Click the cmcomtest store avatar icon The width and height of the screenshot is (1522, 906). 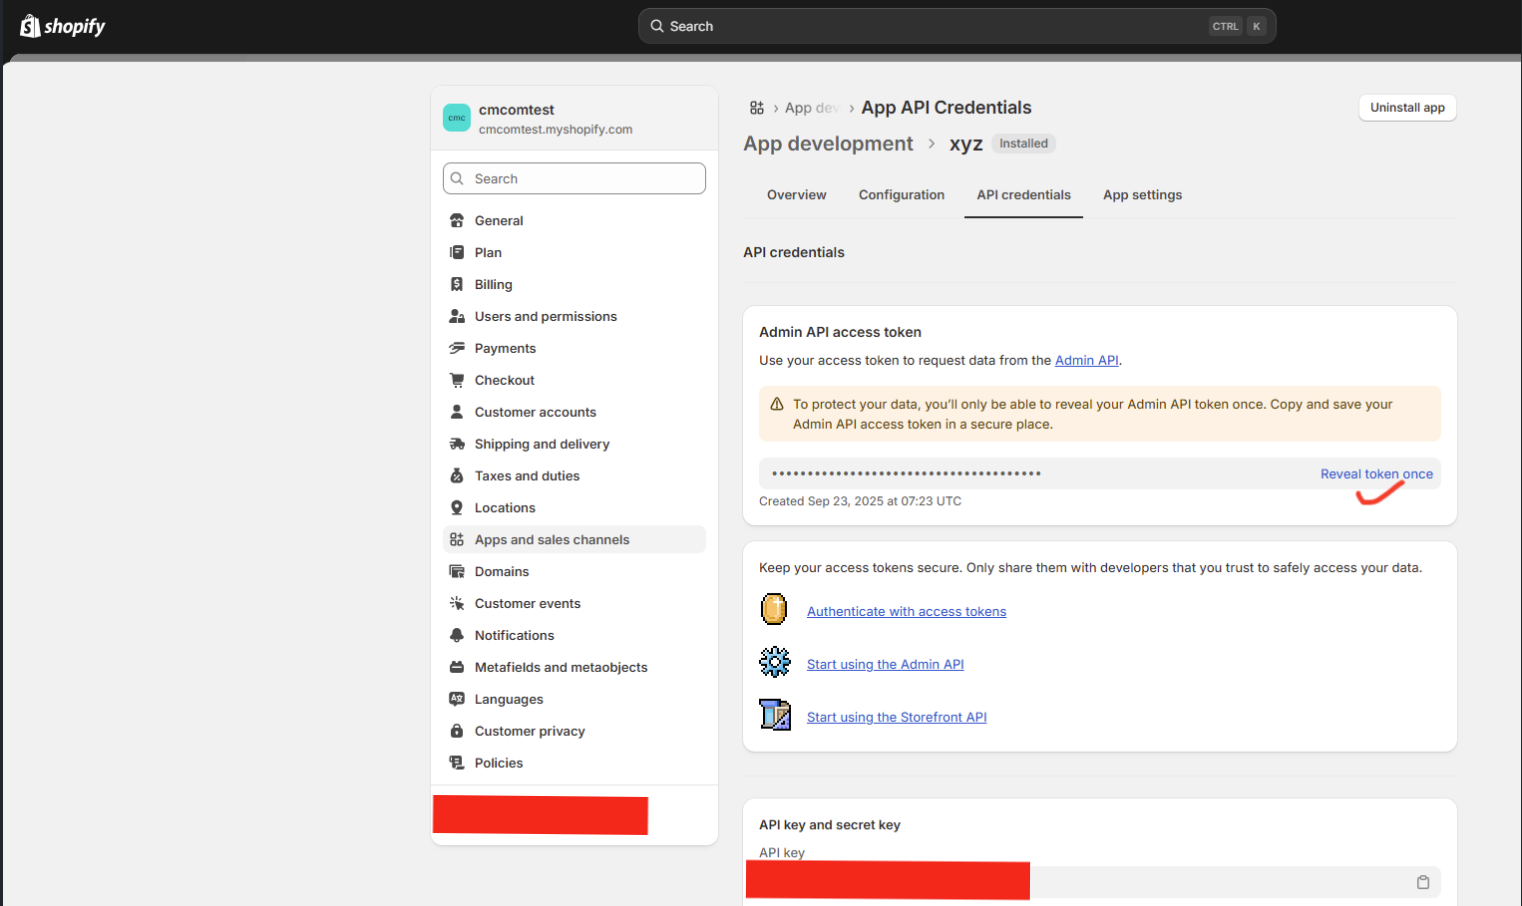coord(457,118)
